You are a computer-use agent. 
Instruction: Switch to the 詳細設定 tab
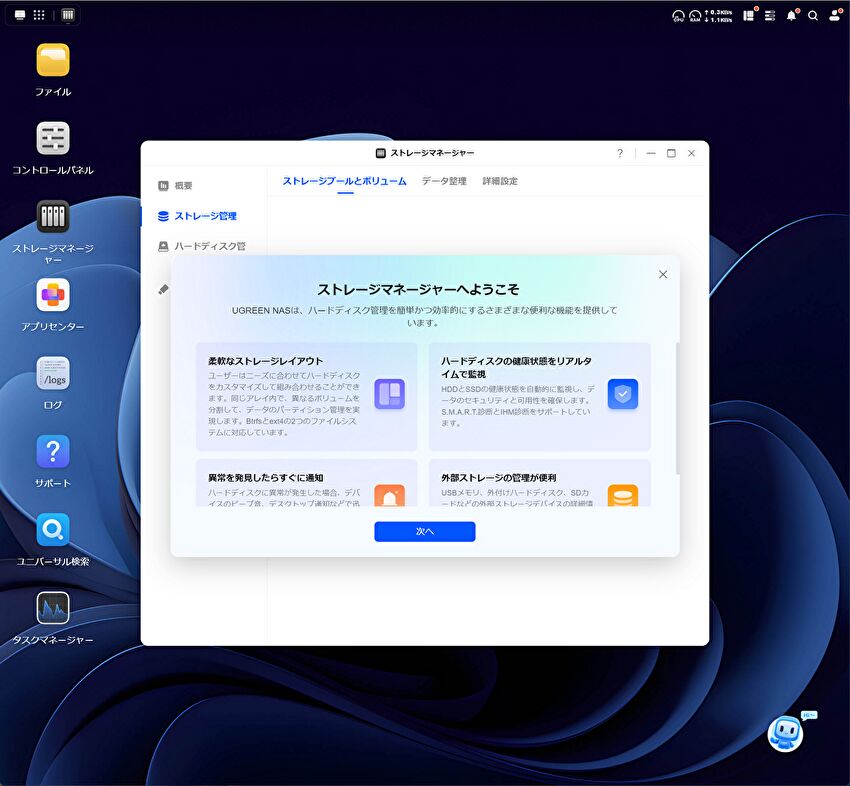coord(500,181)
